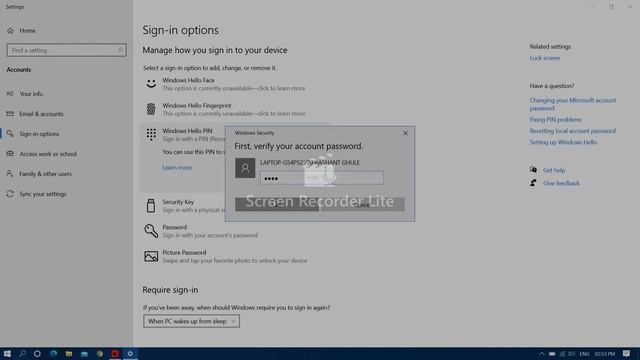The width and height of the screenshot is (640, 360).
Task: Cancel the Windows Security password prompt
Action: click(362, 204)
